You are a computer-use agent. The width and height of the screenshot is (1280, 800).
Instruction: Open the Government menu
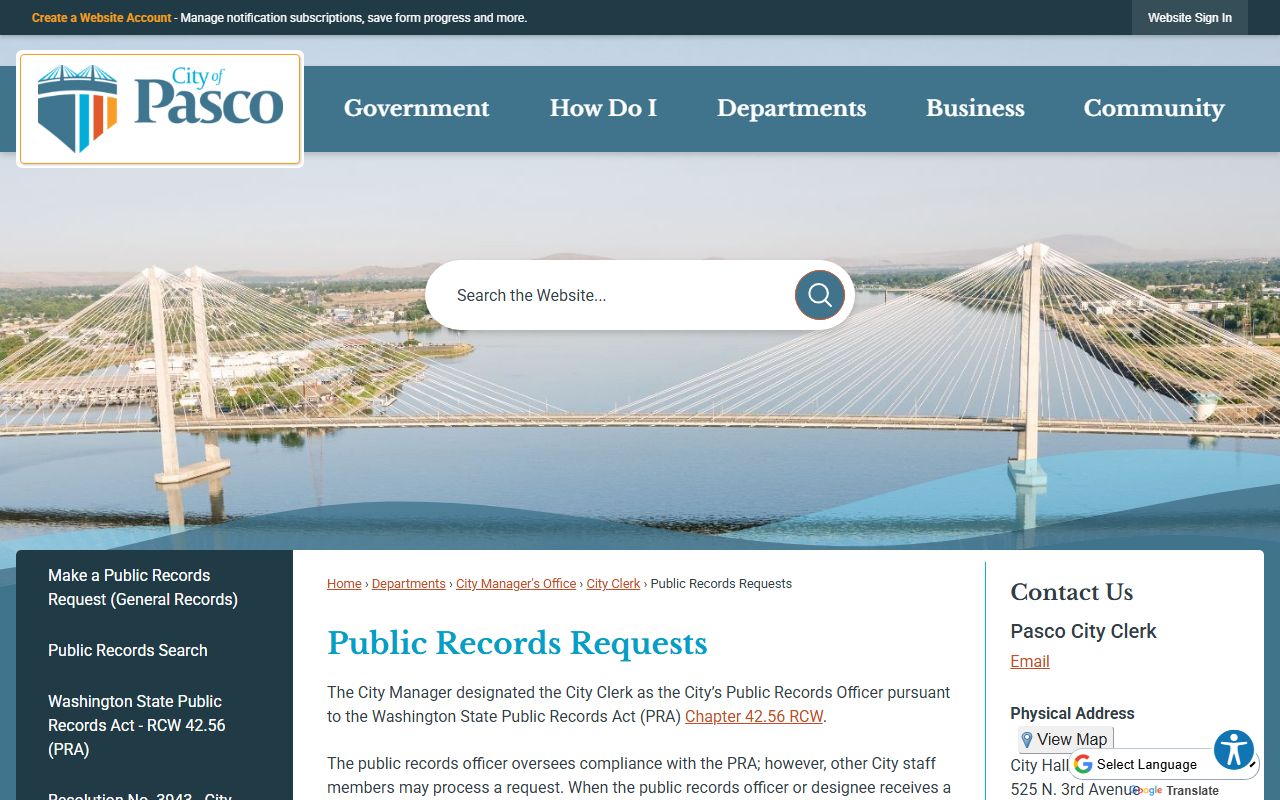416,108
